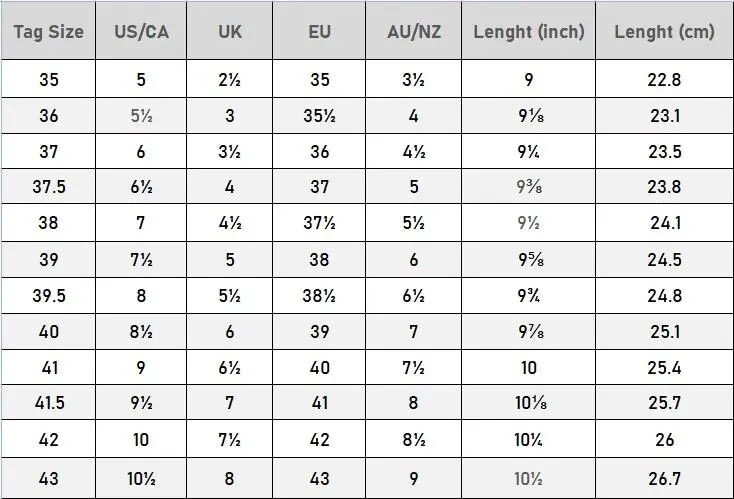This screenshot has width=734, height=499.
Task: Select the EU column header
Action: point(320,32)
